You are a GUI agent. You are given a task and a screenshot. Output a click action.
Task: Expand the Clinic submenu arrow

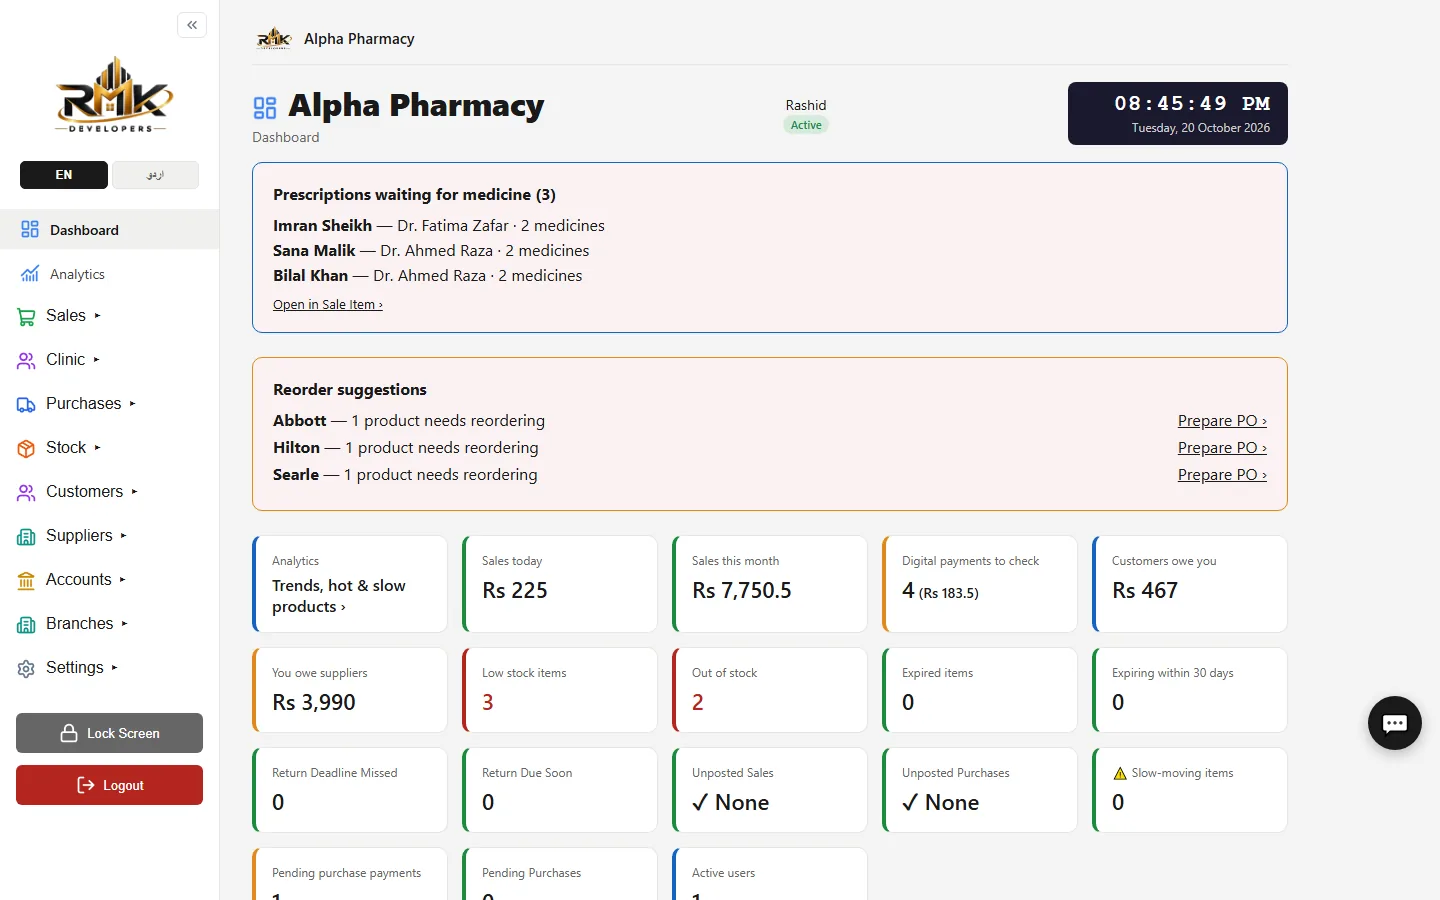click(x=96, y=360)
